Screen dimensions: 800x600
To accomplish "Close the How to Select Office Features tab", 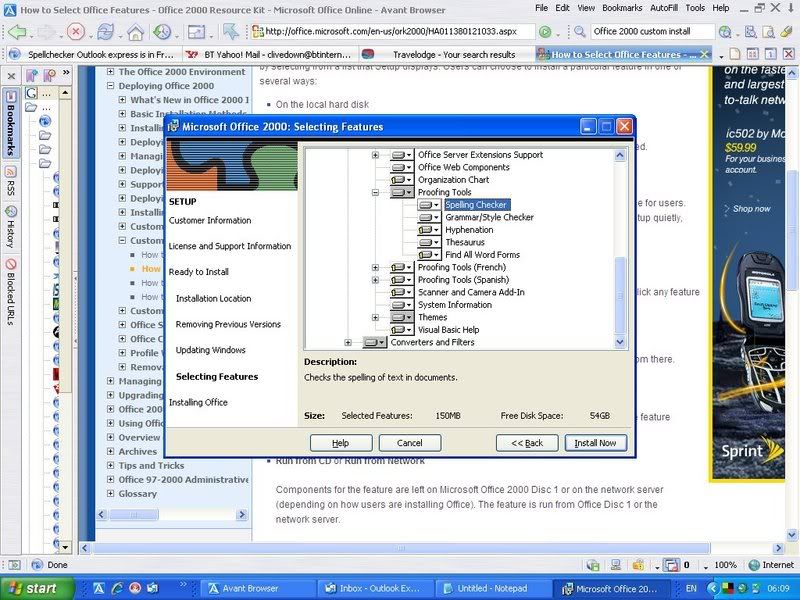I will click(705, 54).
